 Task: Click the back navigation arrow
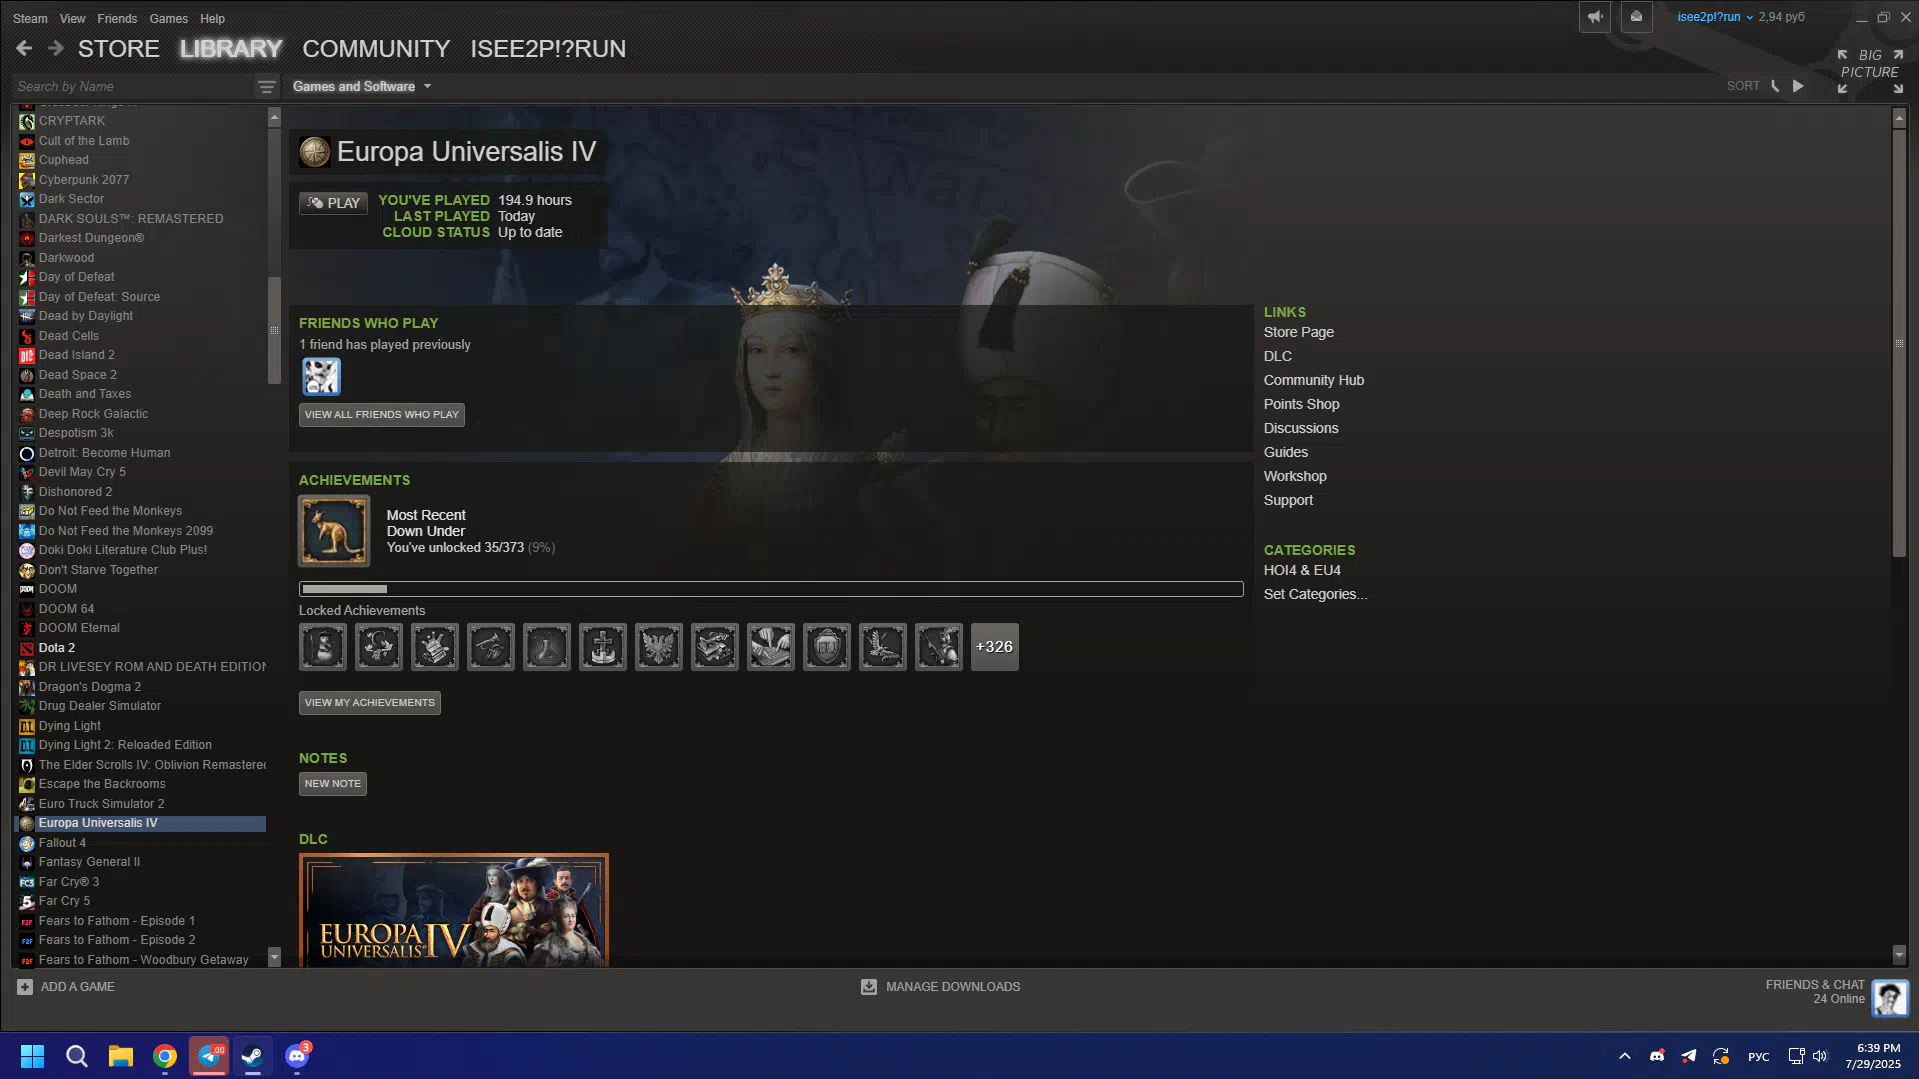[24, 48]
